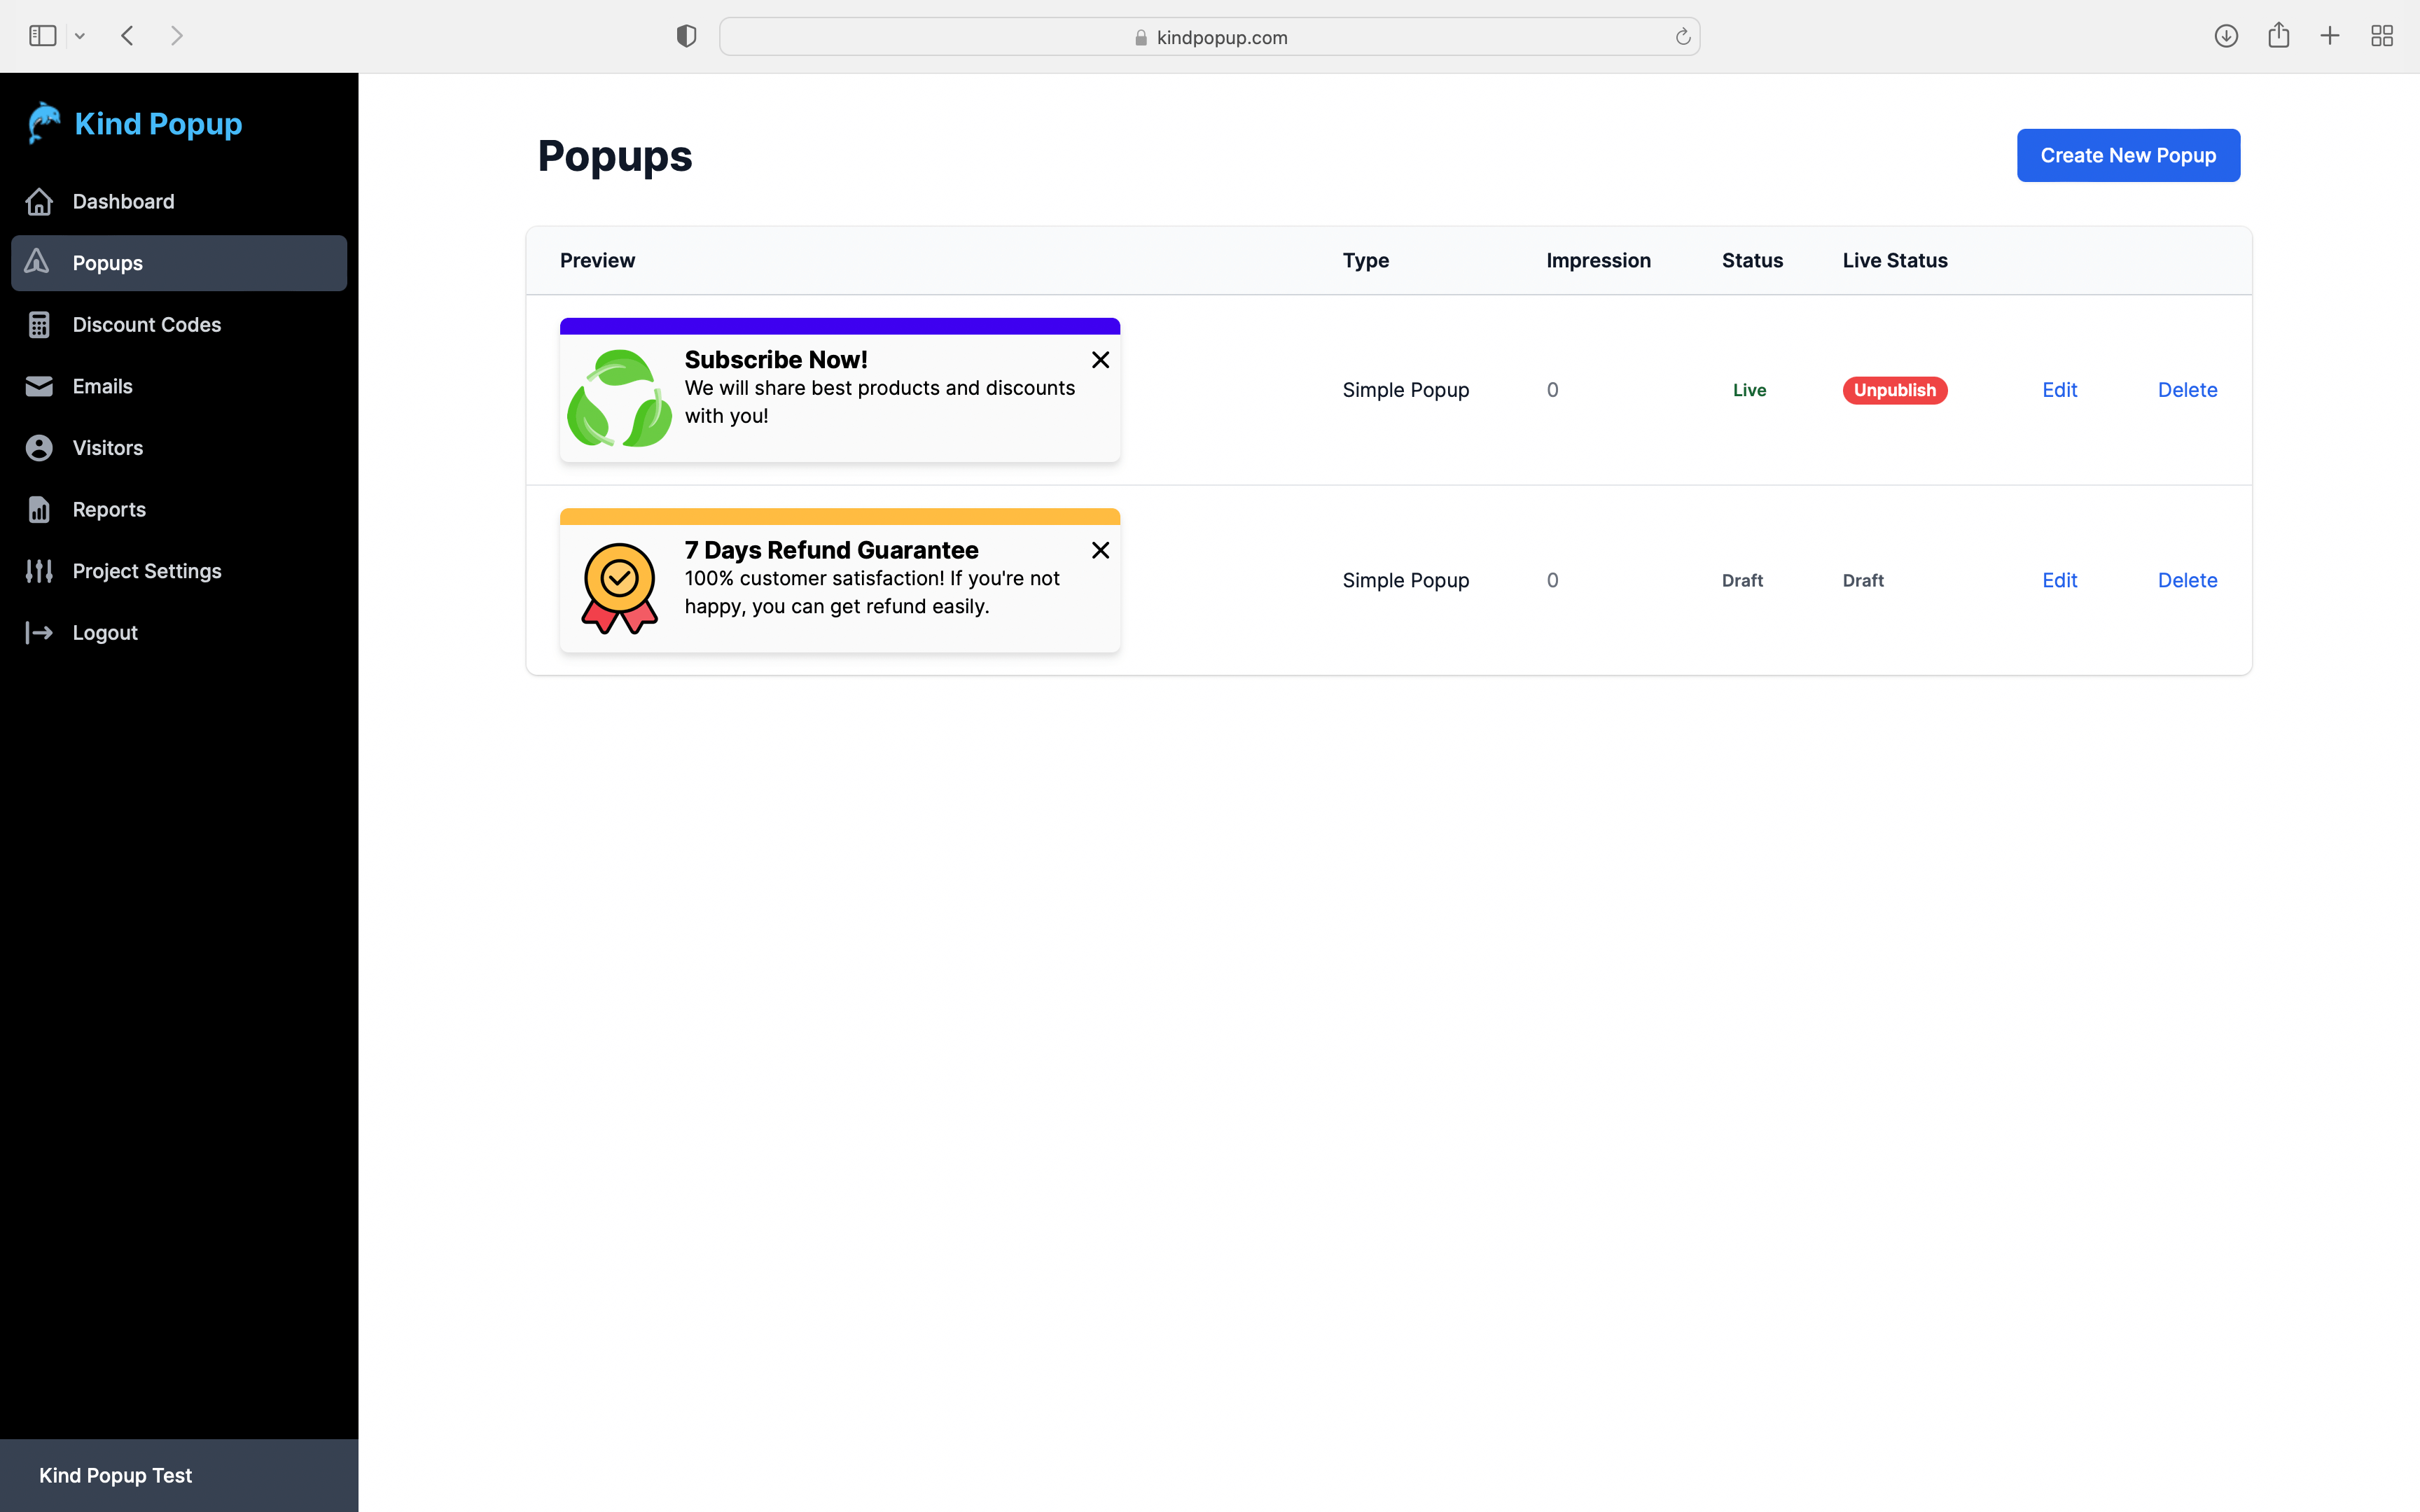
Task: Click the Dashboard icon in sidebar
Action: (42, 200)
